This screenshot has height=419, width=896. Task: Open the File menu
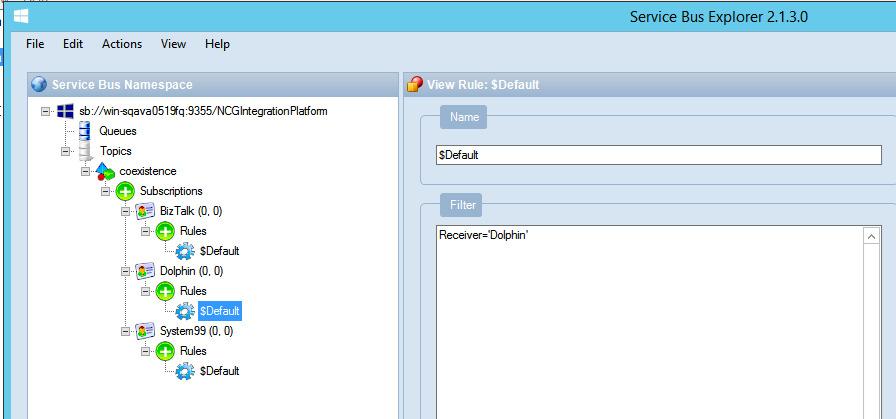[35, 44]
